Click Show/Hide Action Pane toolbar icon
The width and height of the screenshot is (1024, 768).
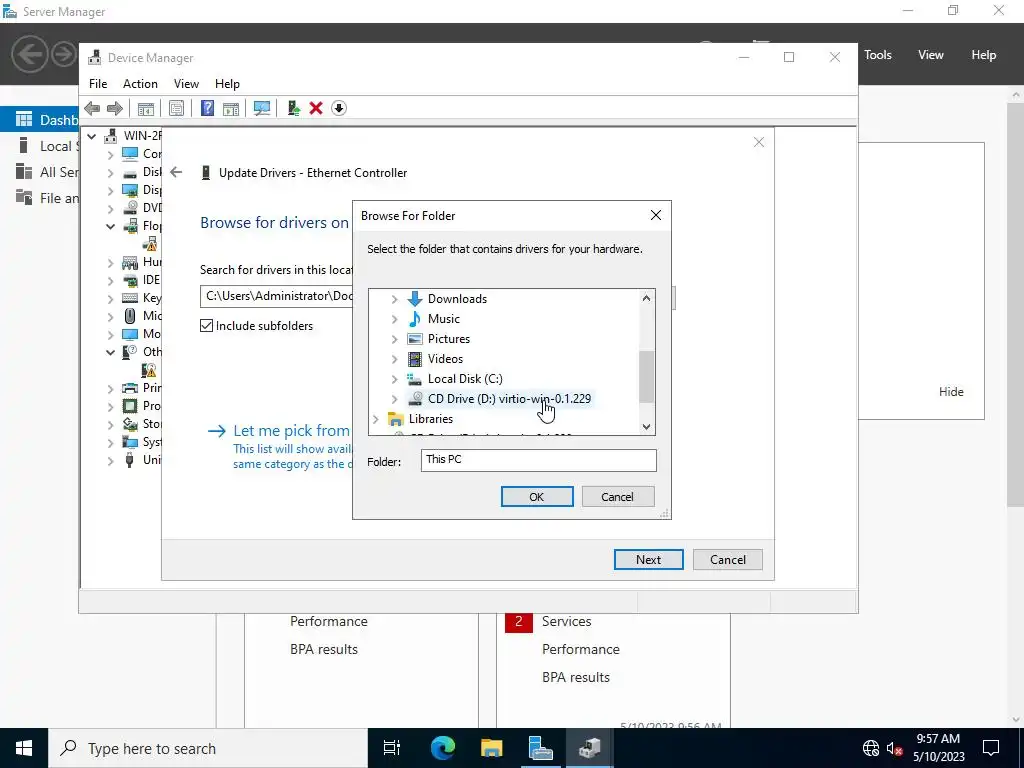[231, 108]
